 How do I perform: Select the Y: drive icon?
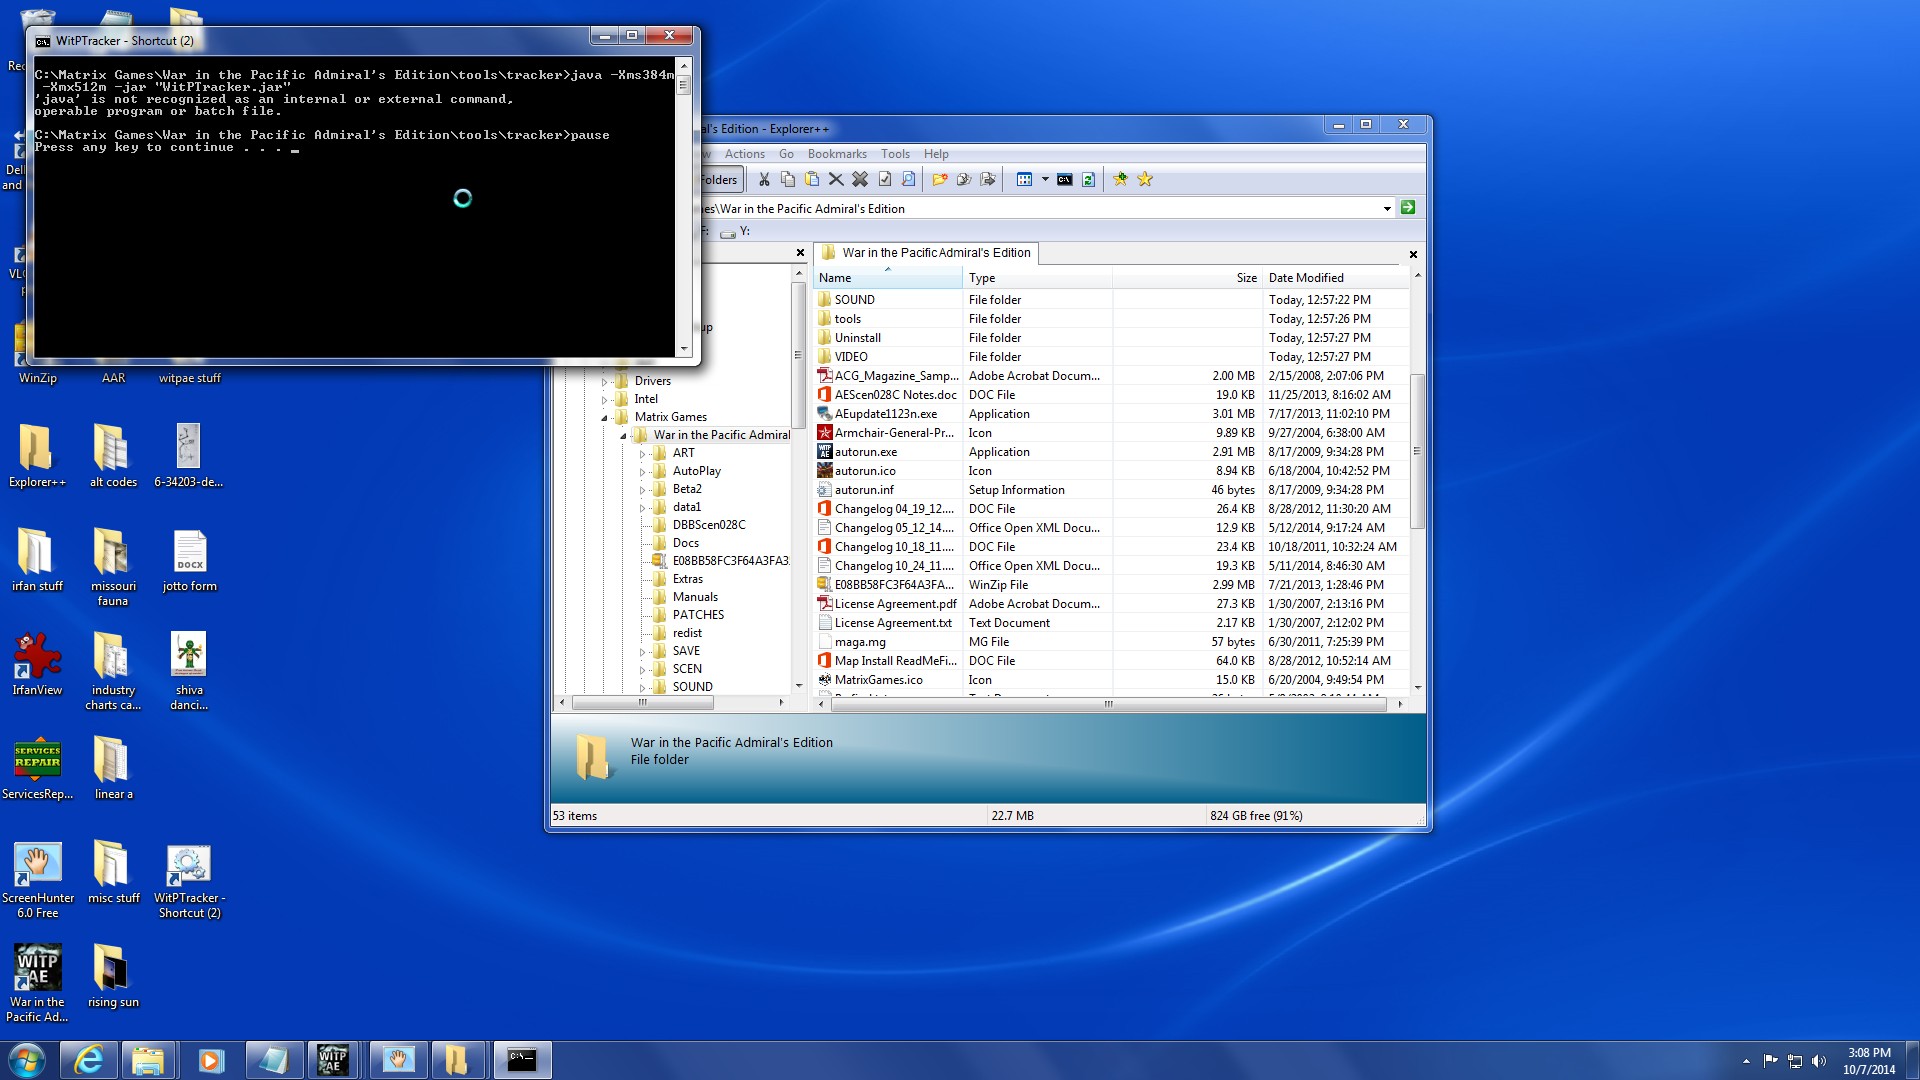pos(735,232)
